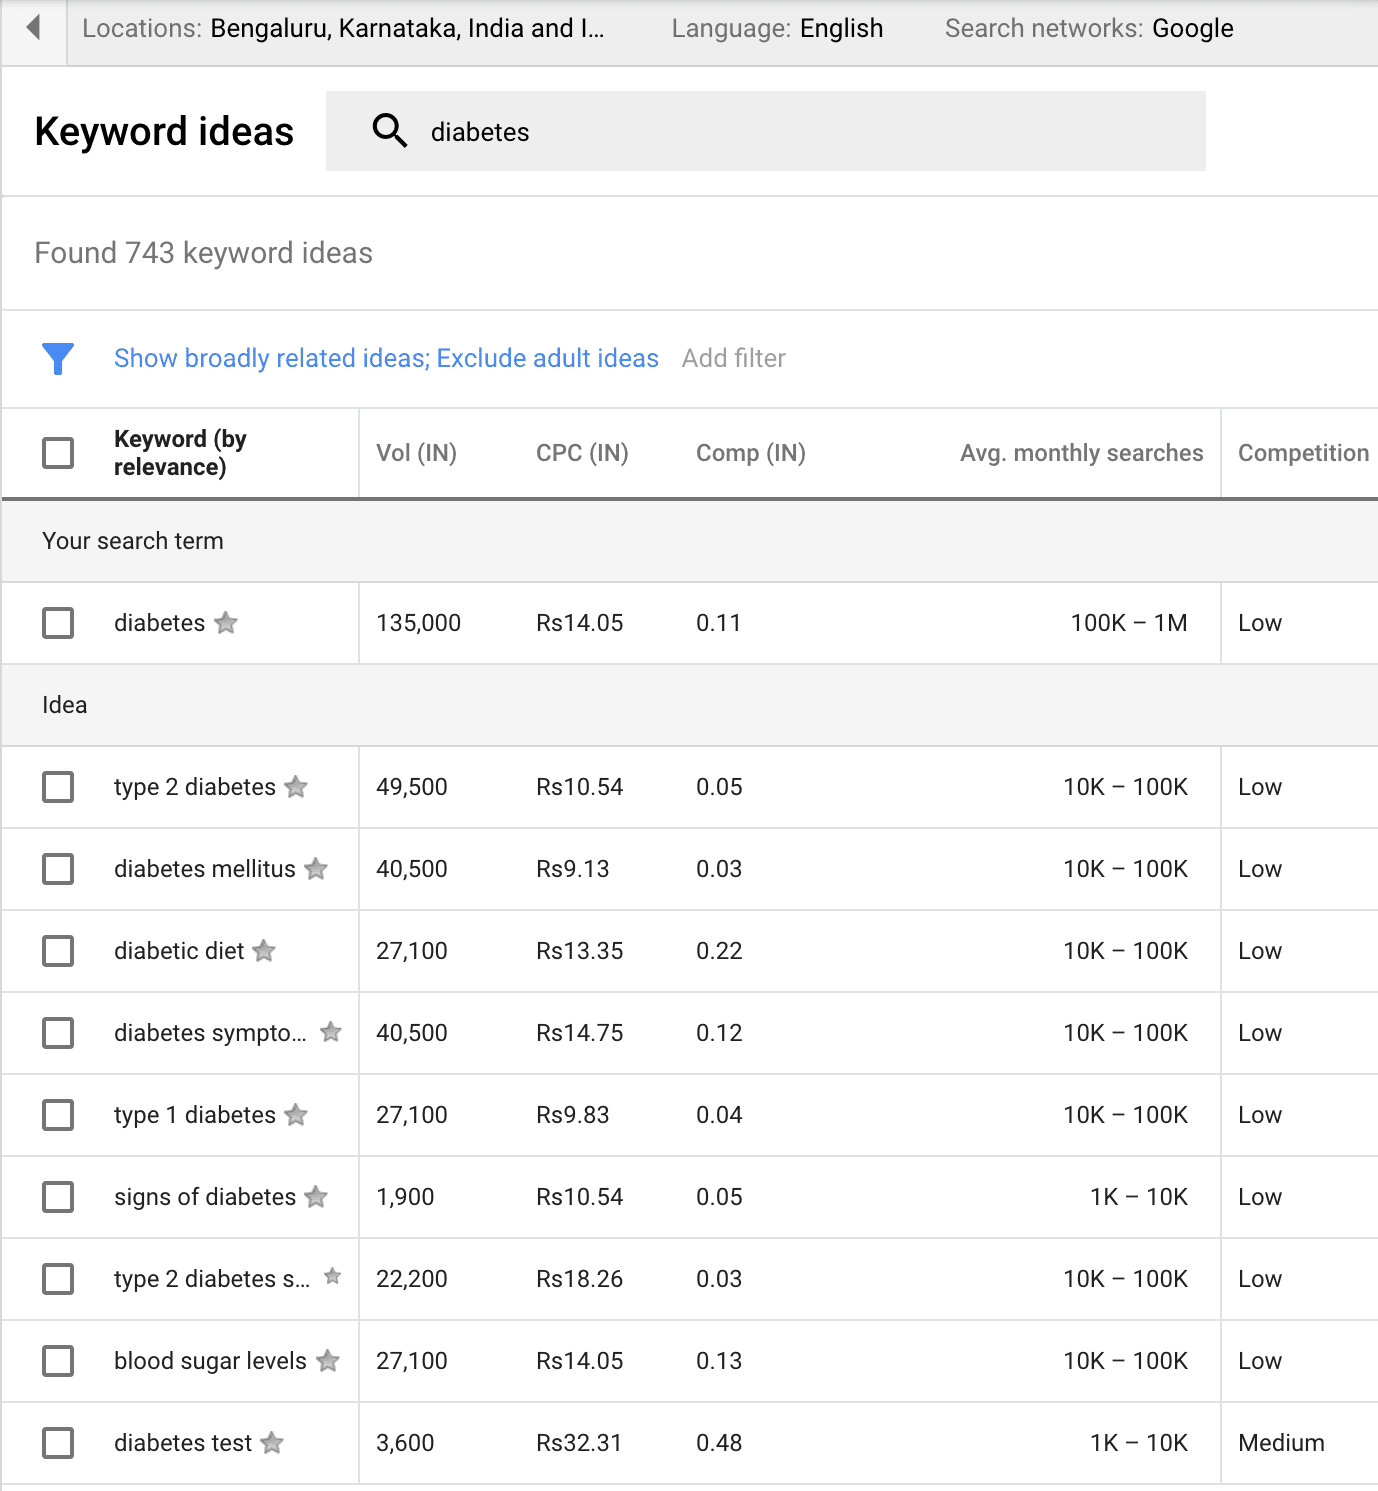Sort by Competition column header
Image resolution: width=1378 pixels, height=1491 pixels.
(x=1303, y=453)
